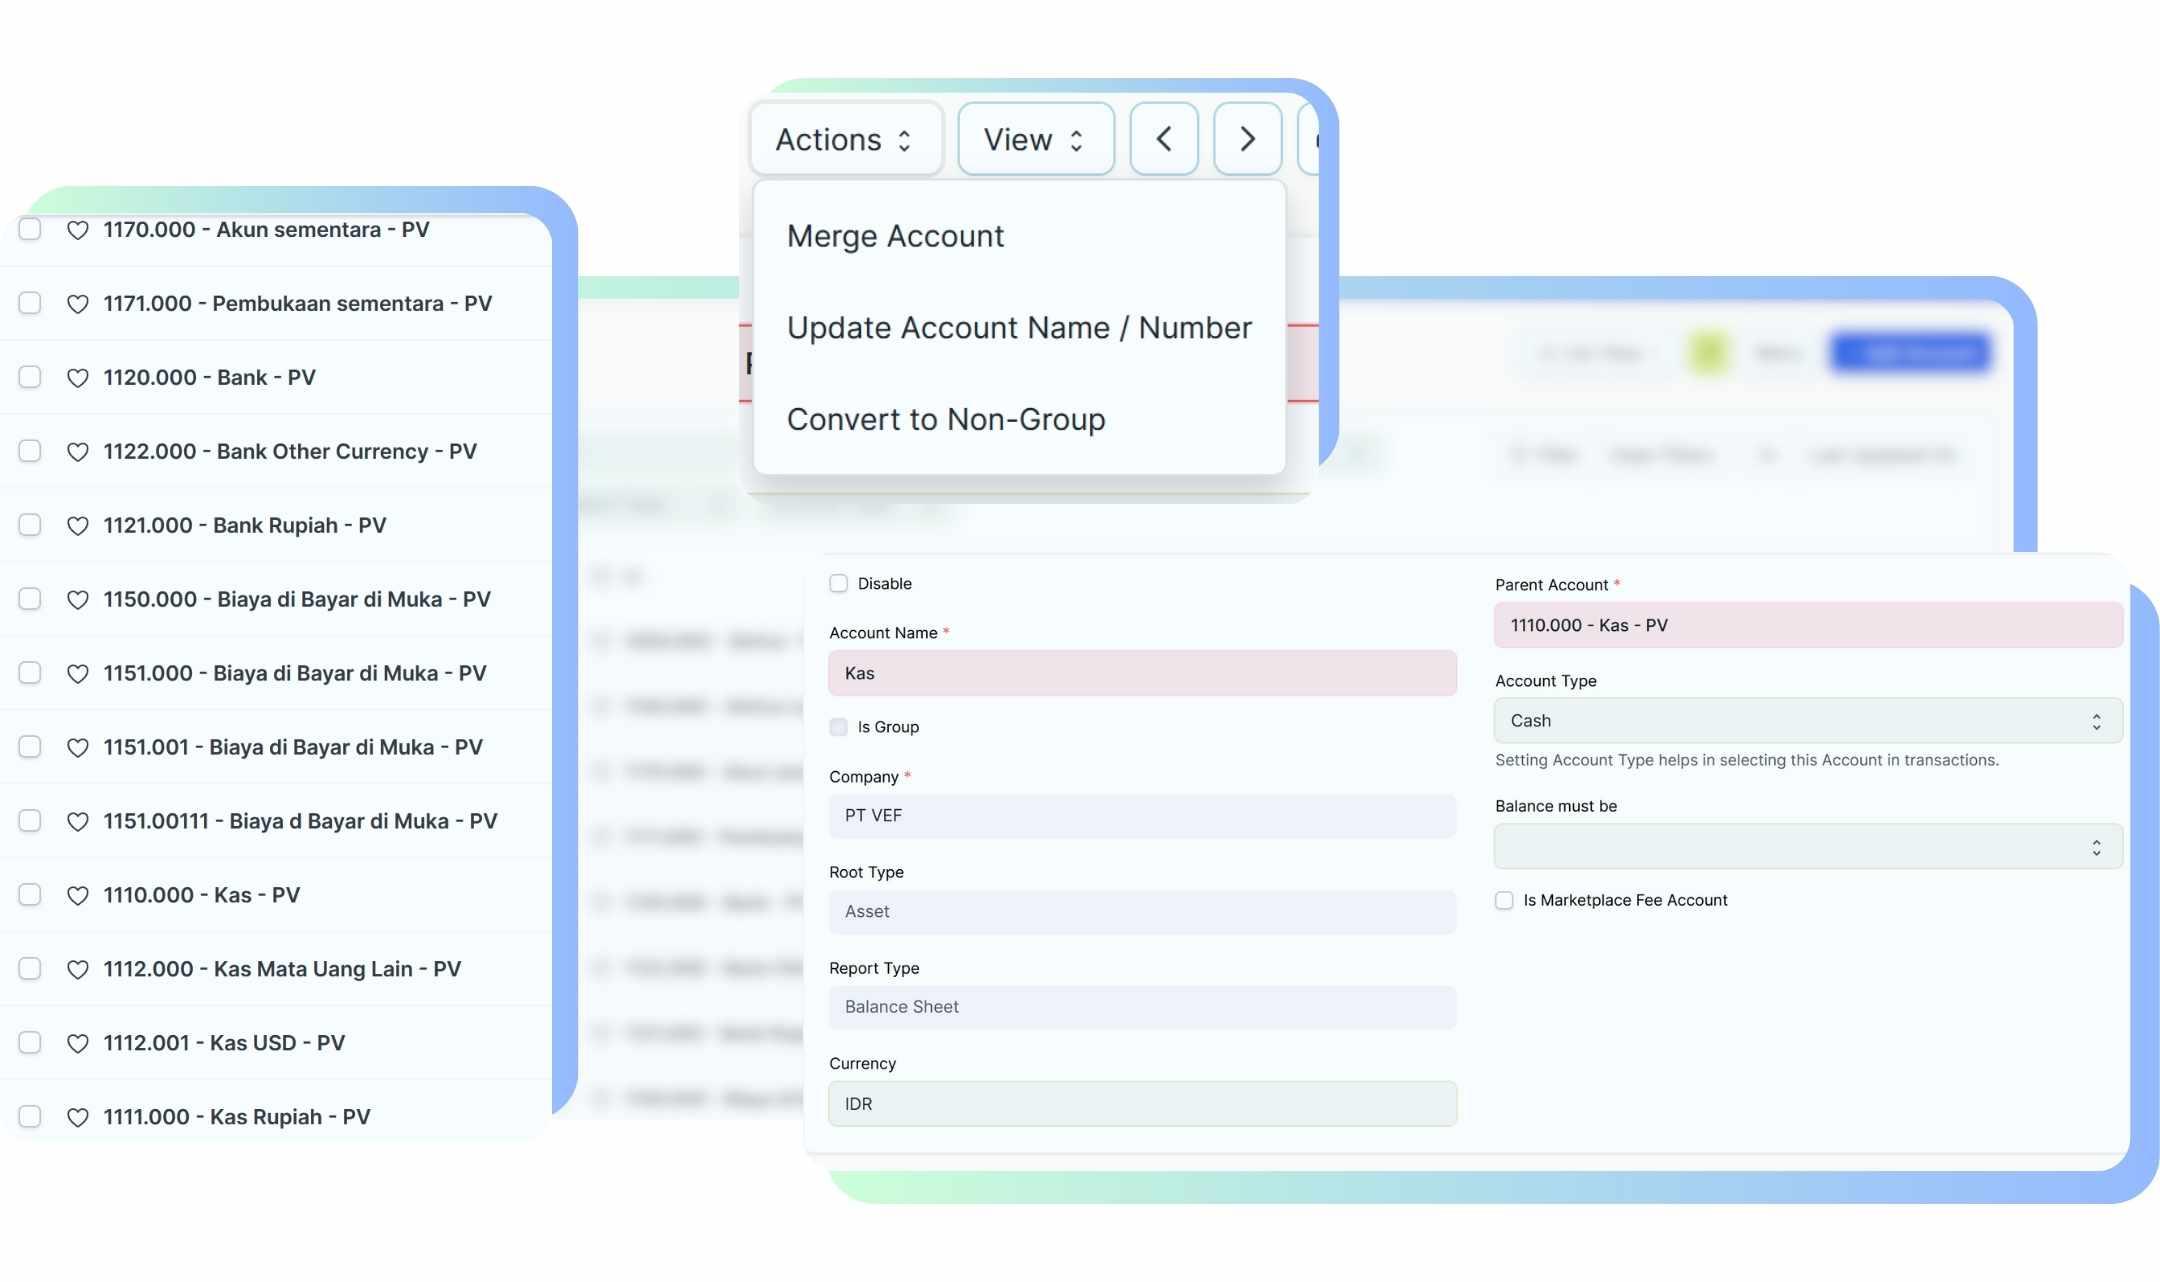Open the Account Type dropdown

(x=1807, y=721)
